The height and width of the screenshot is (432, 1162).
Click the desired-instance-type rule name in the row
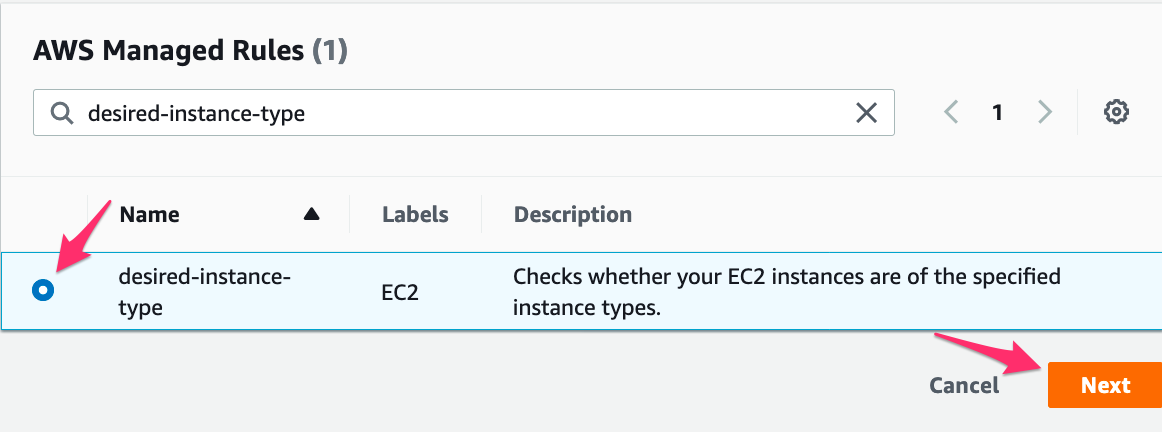click(204, 291)
